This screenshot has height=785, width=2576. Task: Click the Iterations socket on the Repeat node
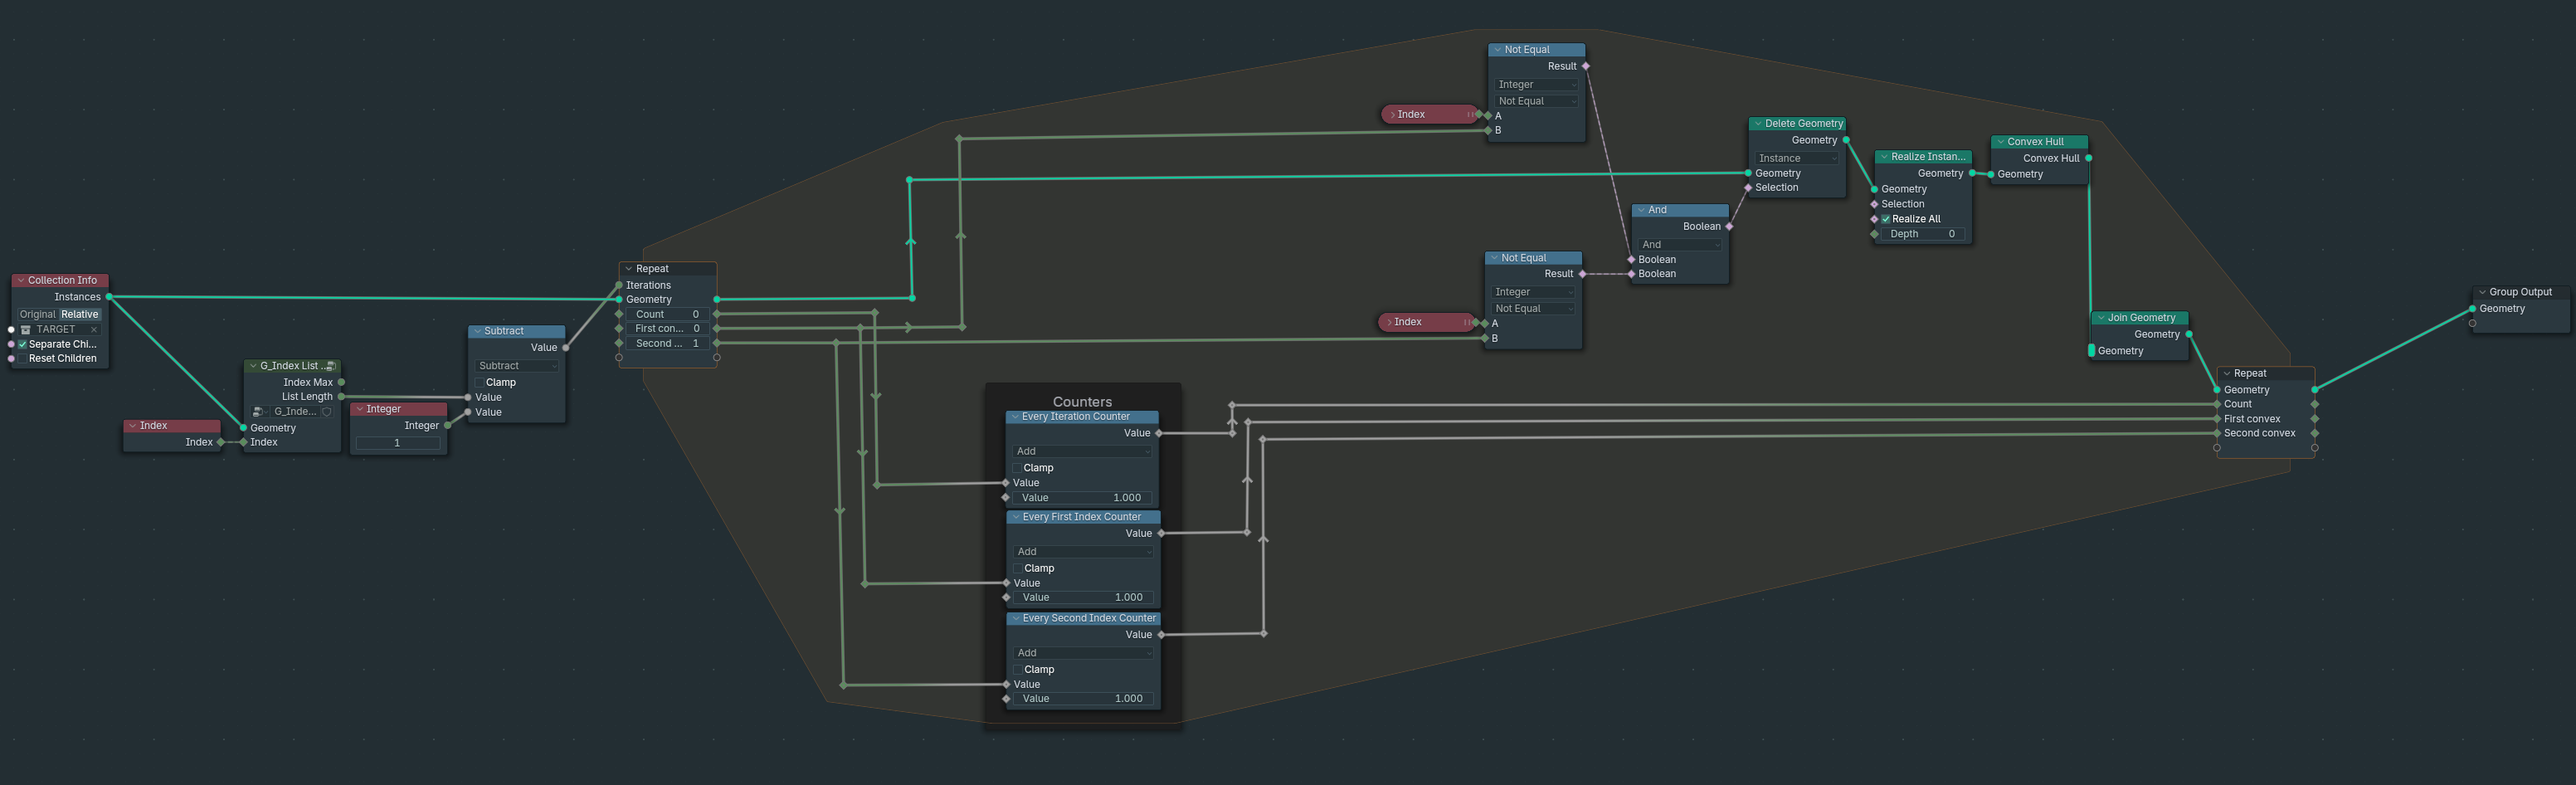[619, 285]
